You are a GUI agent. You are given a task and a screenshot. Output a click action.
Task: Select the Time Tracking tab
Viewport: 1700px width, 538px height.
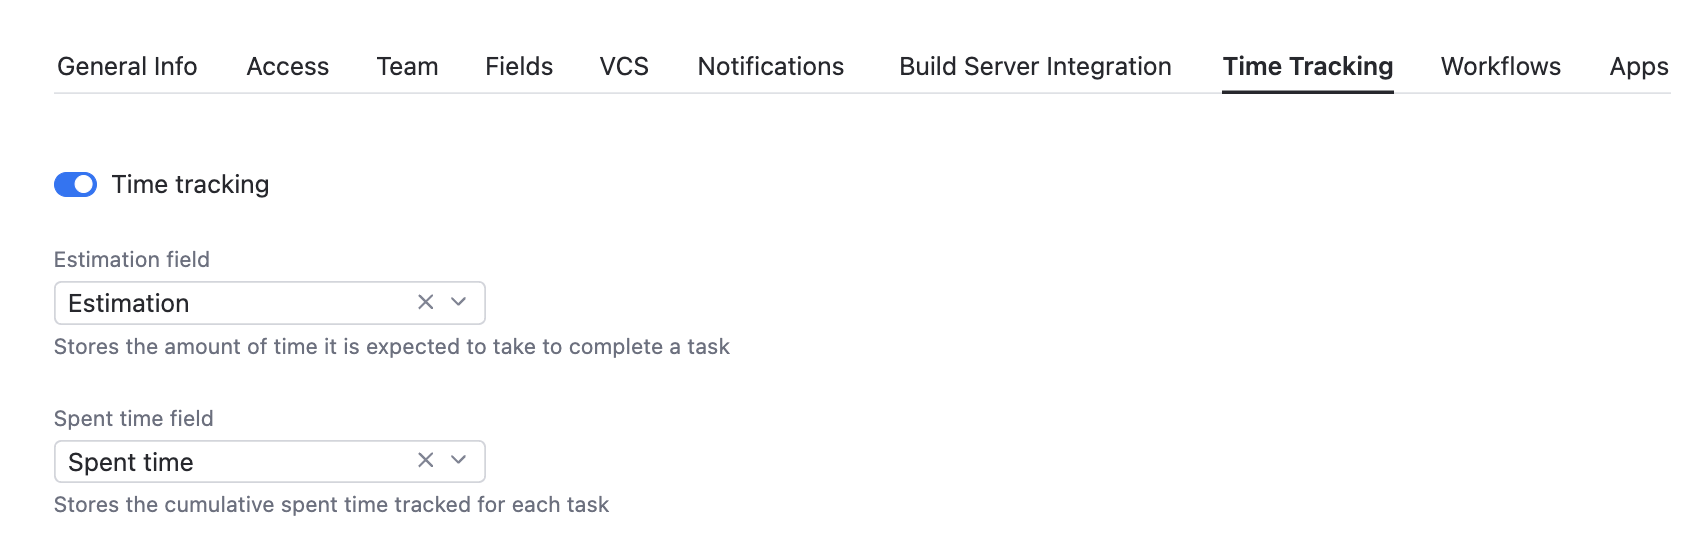pos(1308,67)
